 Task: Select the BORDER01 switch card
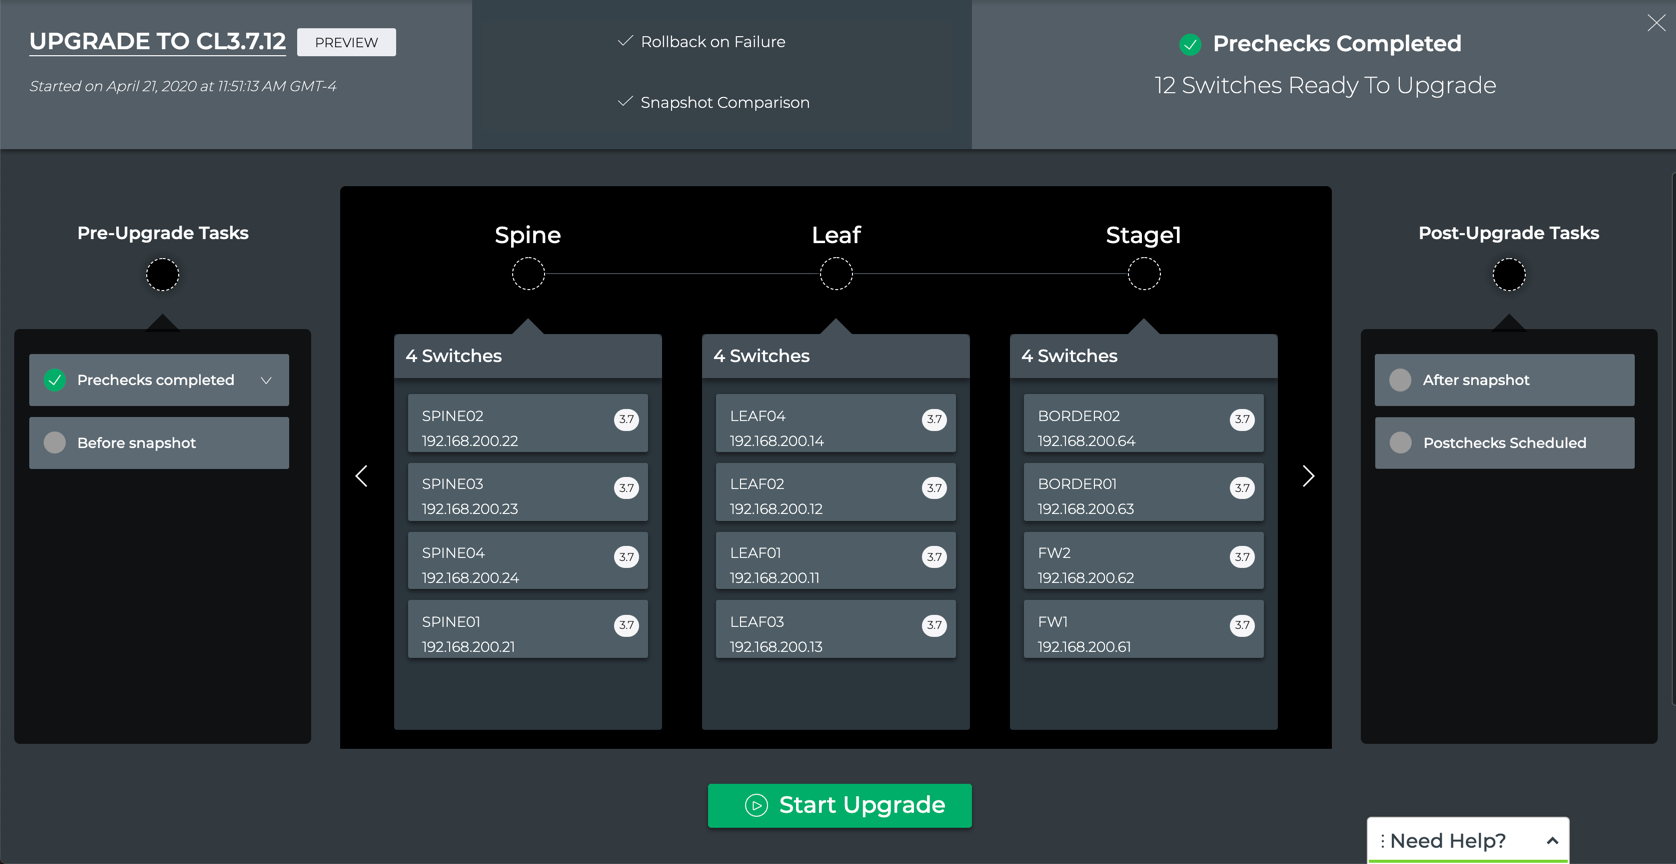[x=1143, y=496]
